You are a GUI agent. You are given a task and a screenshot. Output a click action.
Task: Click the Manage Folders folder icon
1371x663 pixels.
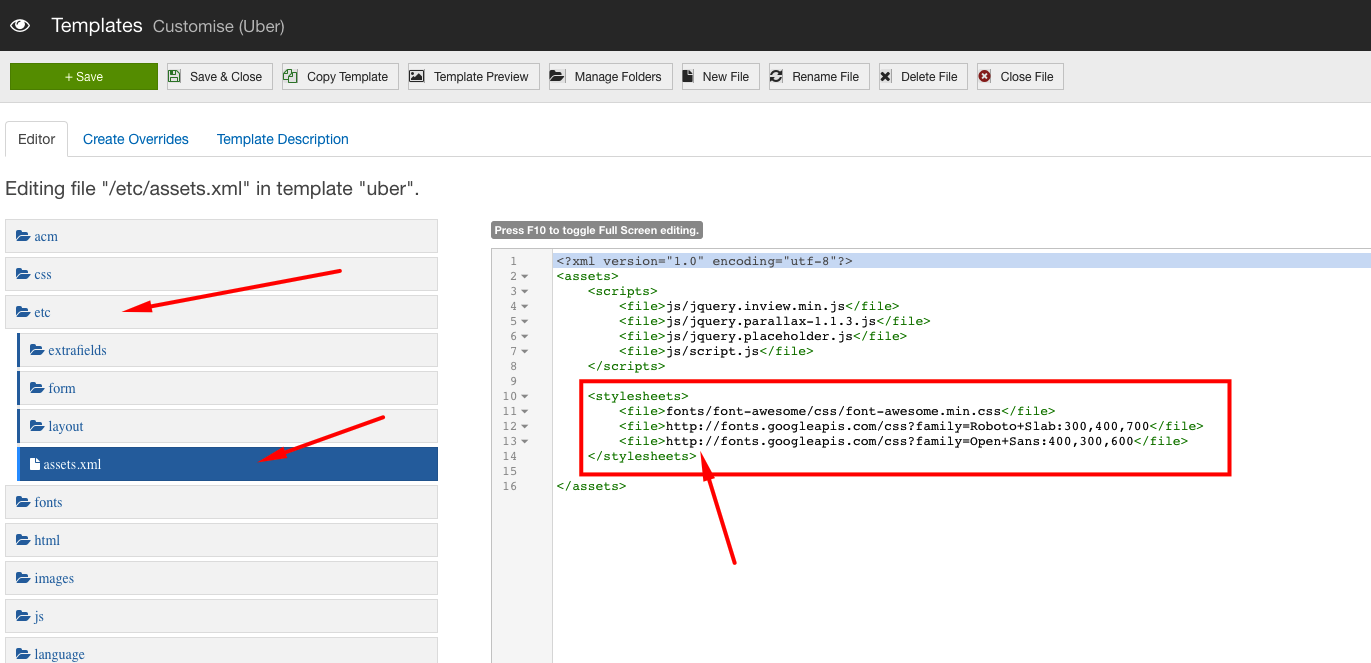click(557, 77)
